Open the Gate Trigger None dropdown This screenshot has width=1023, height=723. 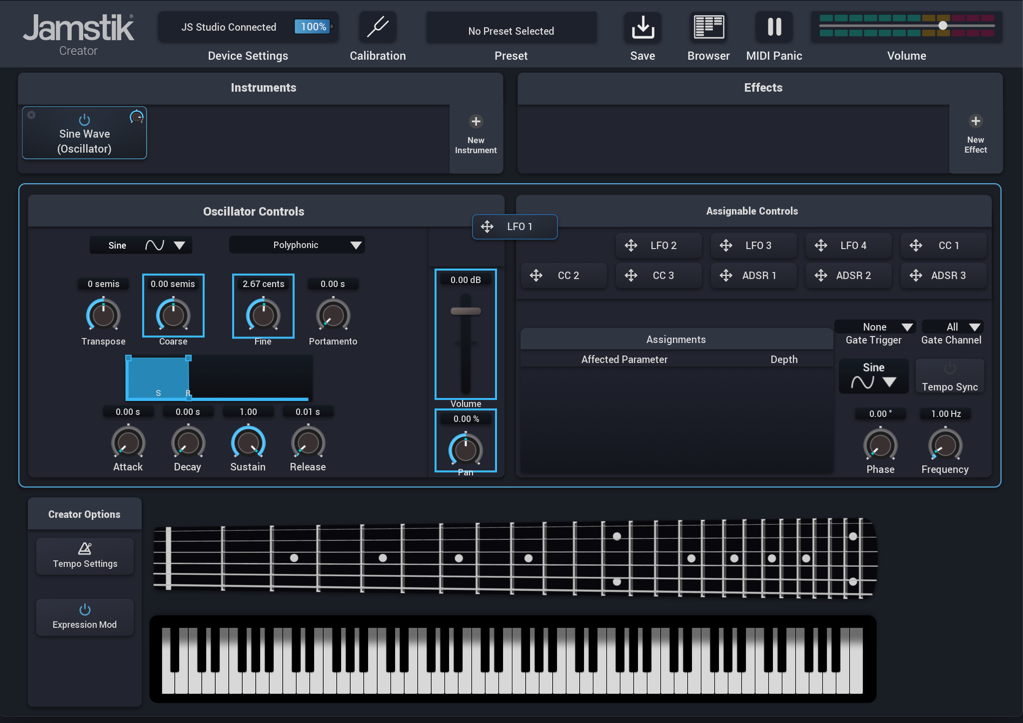(875, 327)
